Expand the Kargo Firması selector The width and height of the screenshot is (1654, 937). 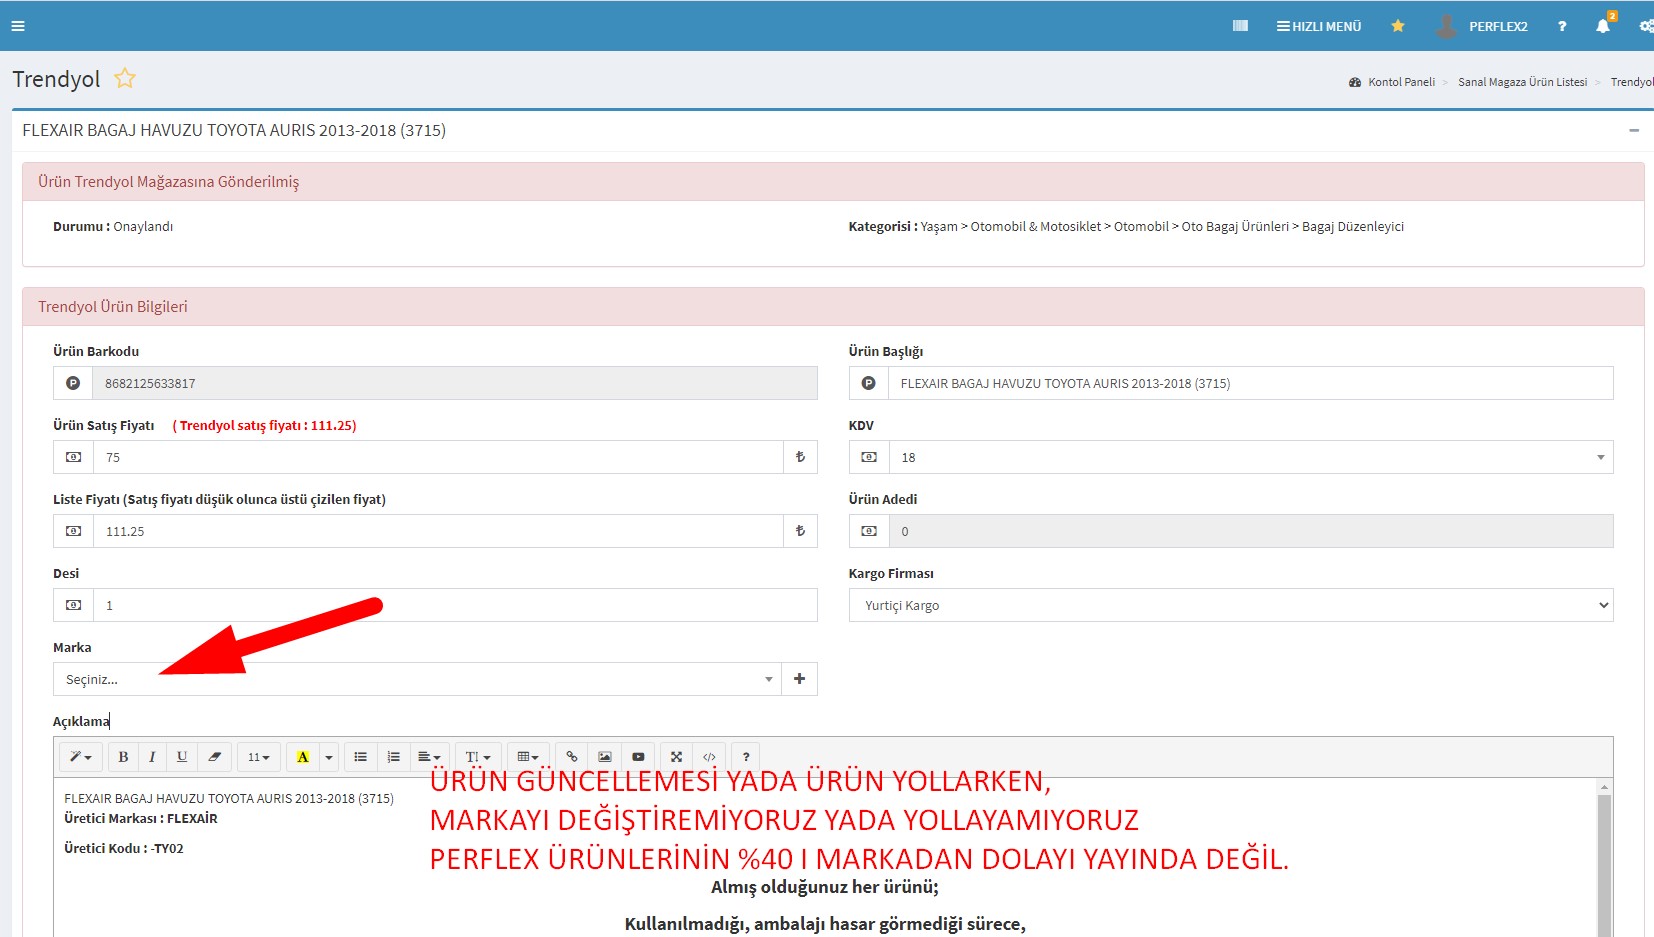coord(1230,605)
